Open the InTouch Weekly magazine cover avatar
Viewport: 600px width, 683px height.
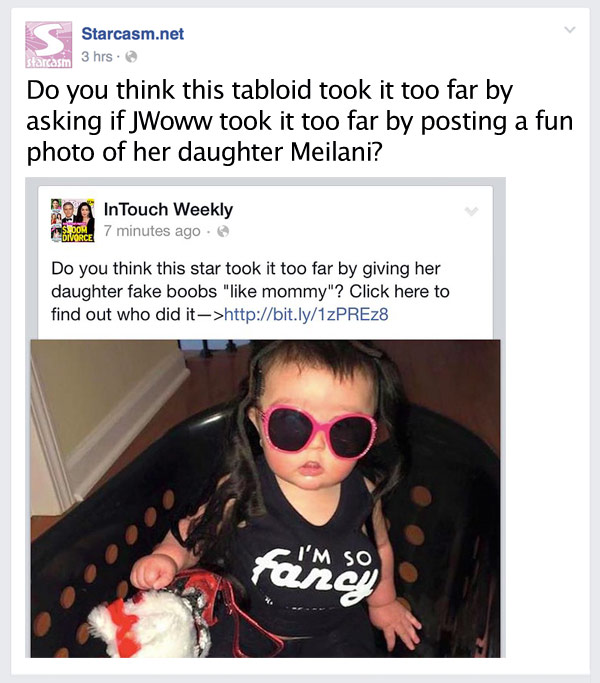tap(72, 220)
